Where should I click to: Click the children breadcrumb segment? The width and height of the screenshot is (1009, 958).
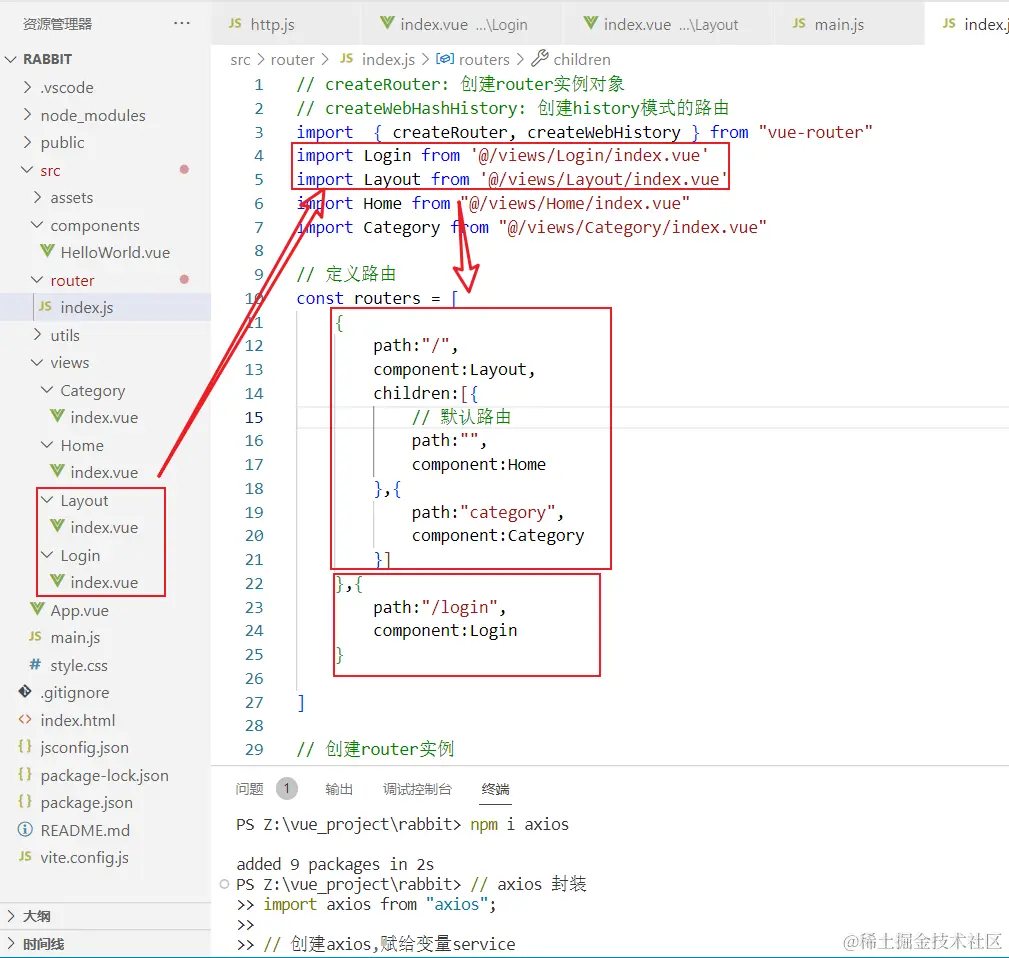point(582,59)
